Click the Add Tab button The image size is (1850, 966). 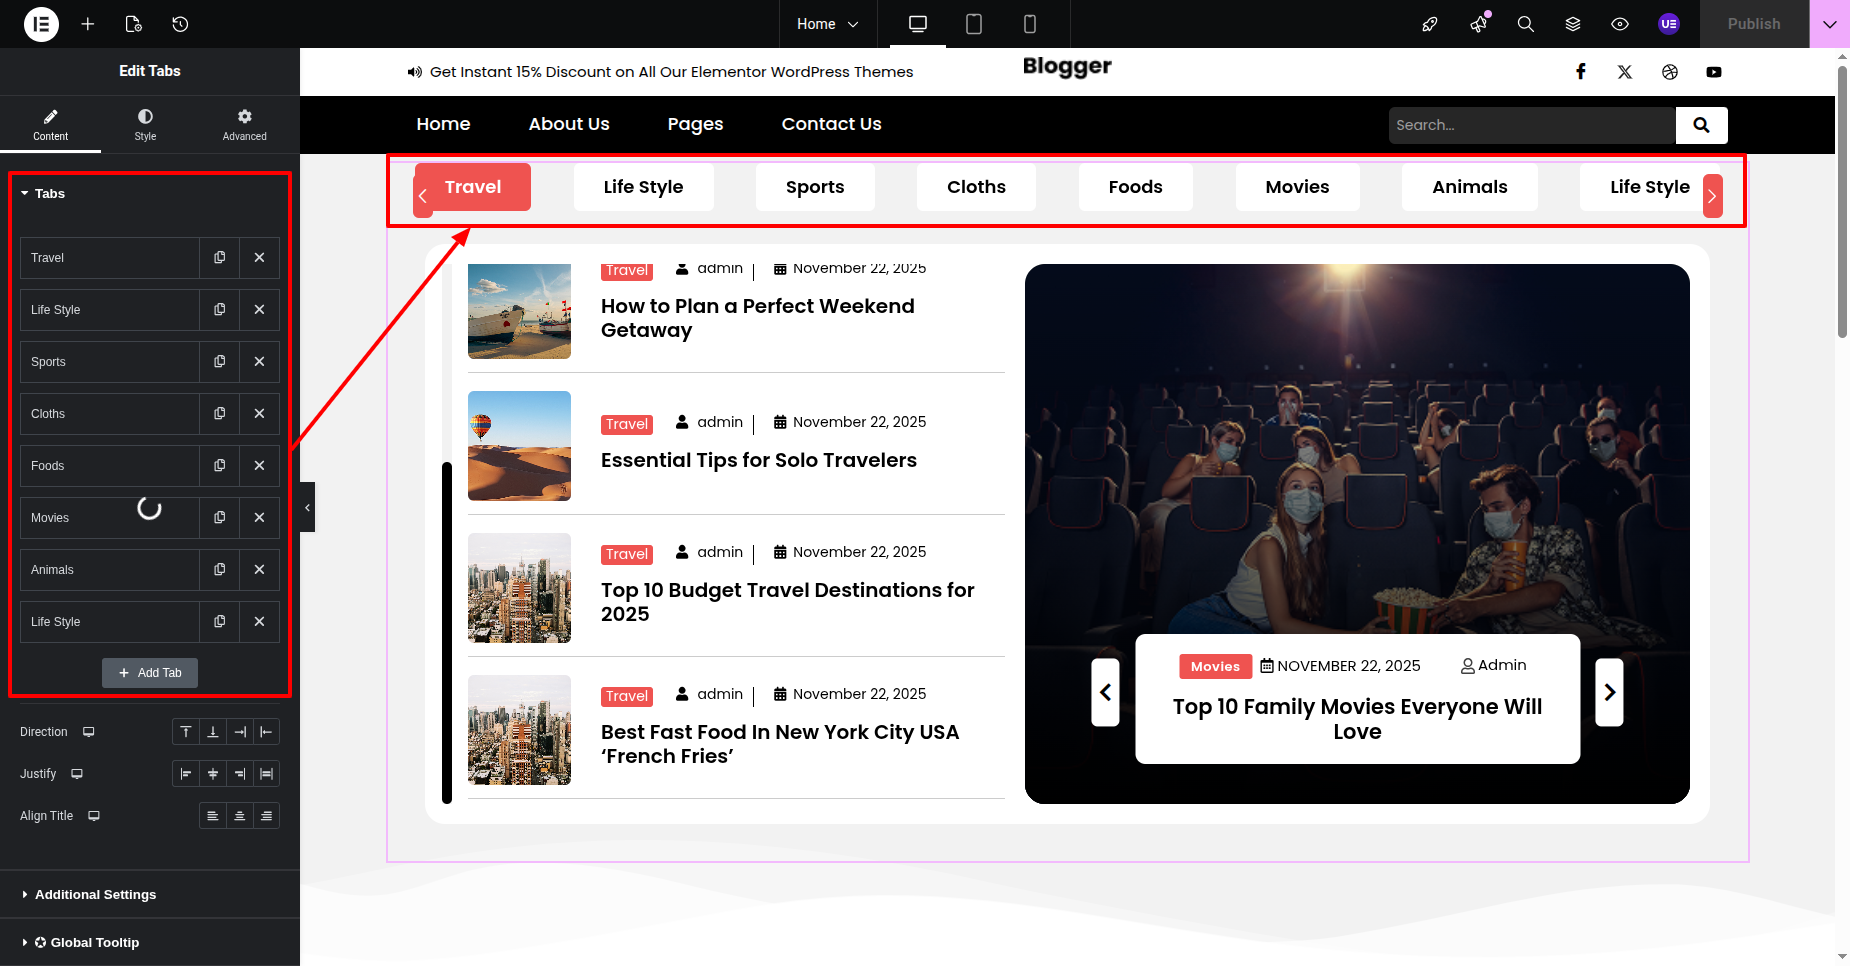[x=150, y=673]
